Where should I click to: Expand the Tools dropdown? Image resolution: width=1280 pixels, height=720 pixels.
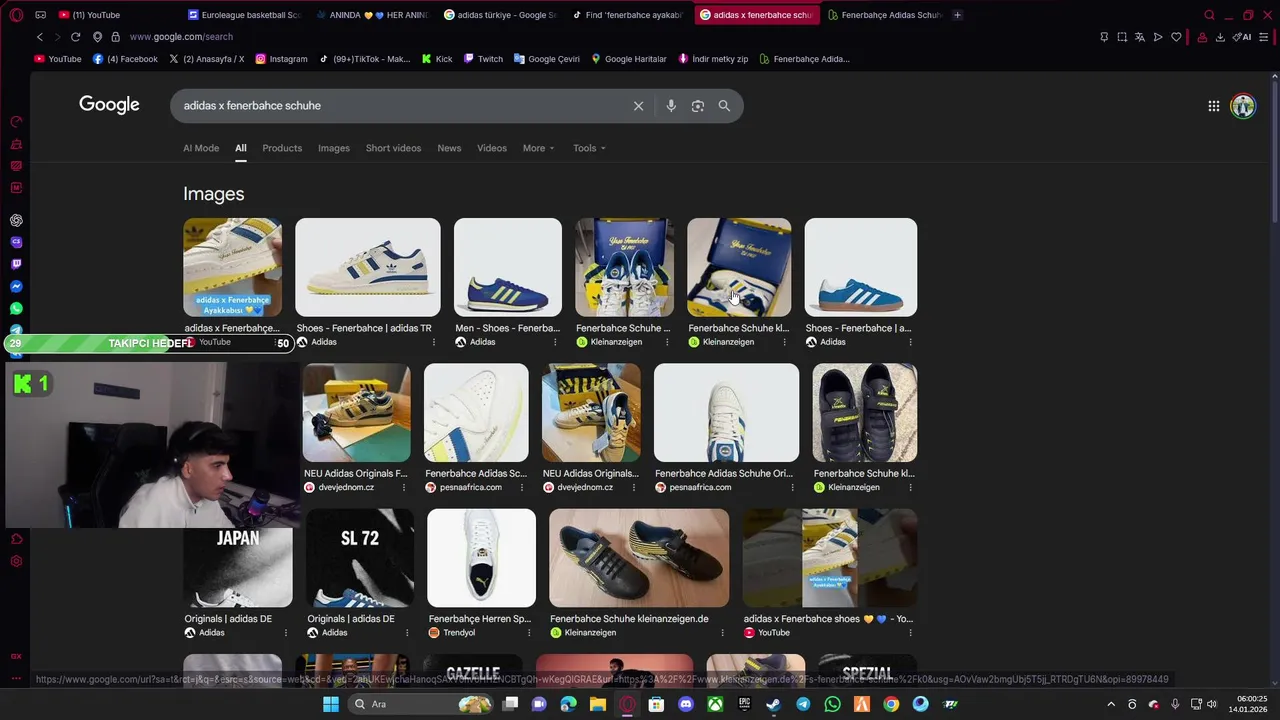(589, 148)
